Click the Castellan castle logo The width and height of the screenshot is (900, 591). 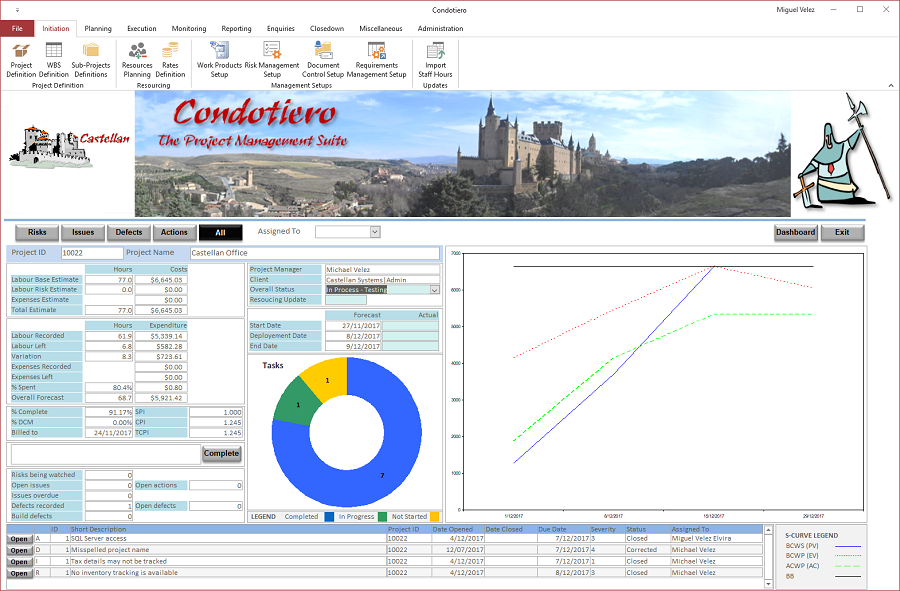69,148
